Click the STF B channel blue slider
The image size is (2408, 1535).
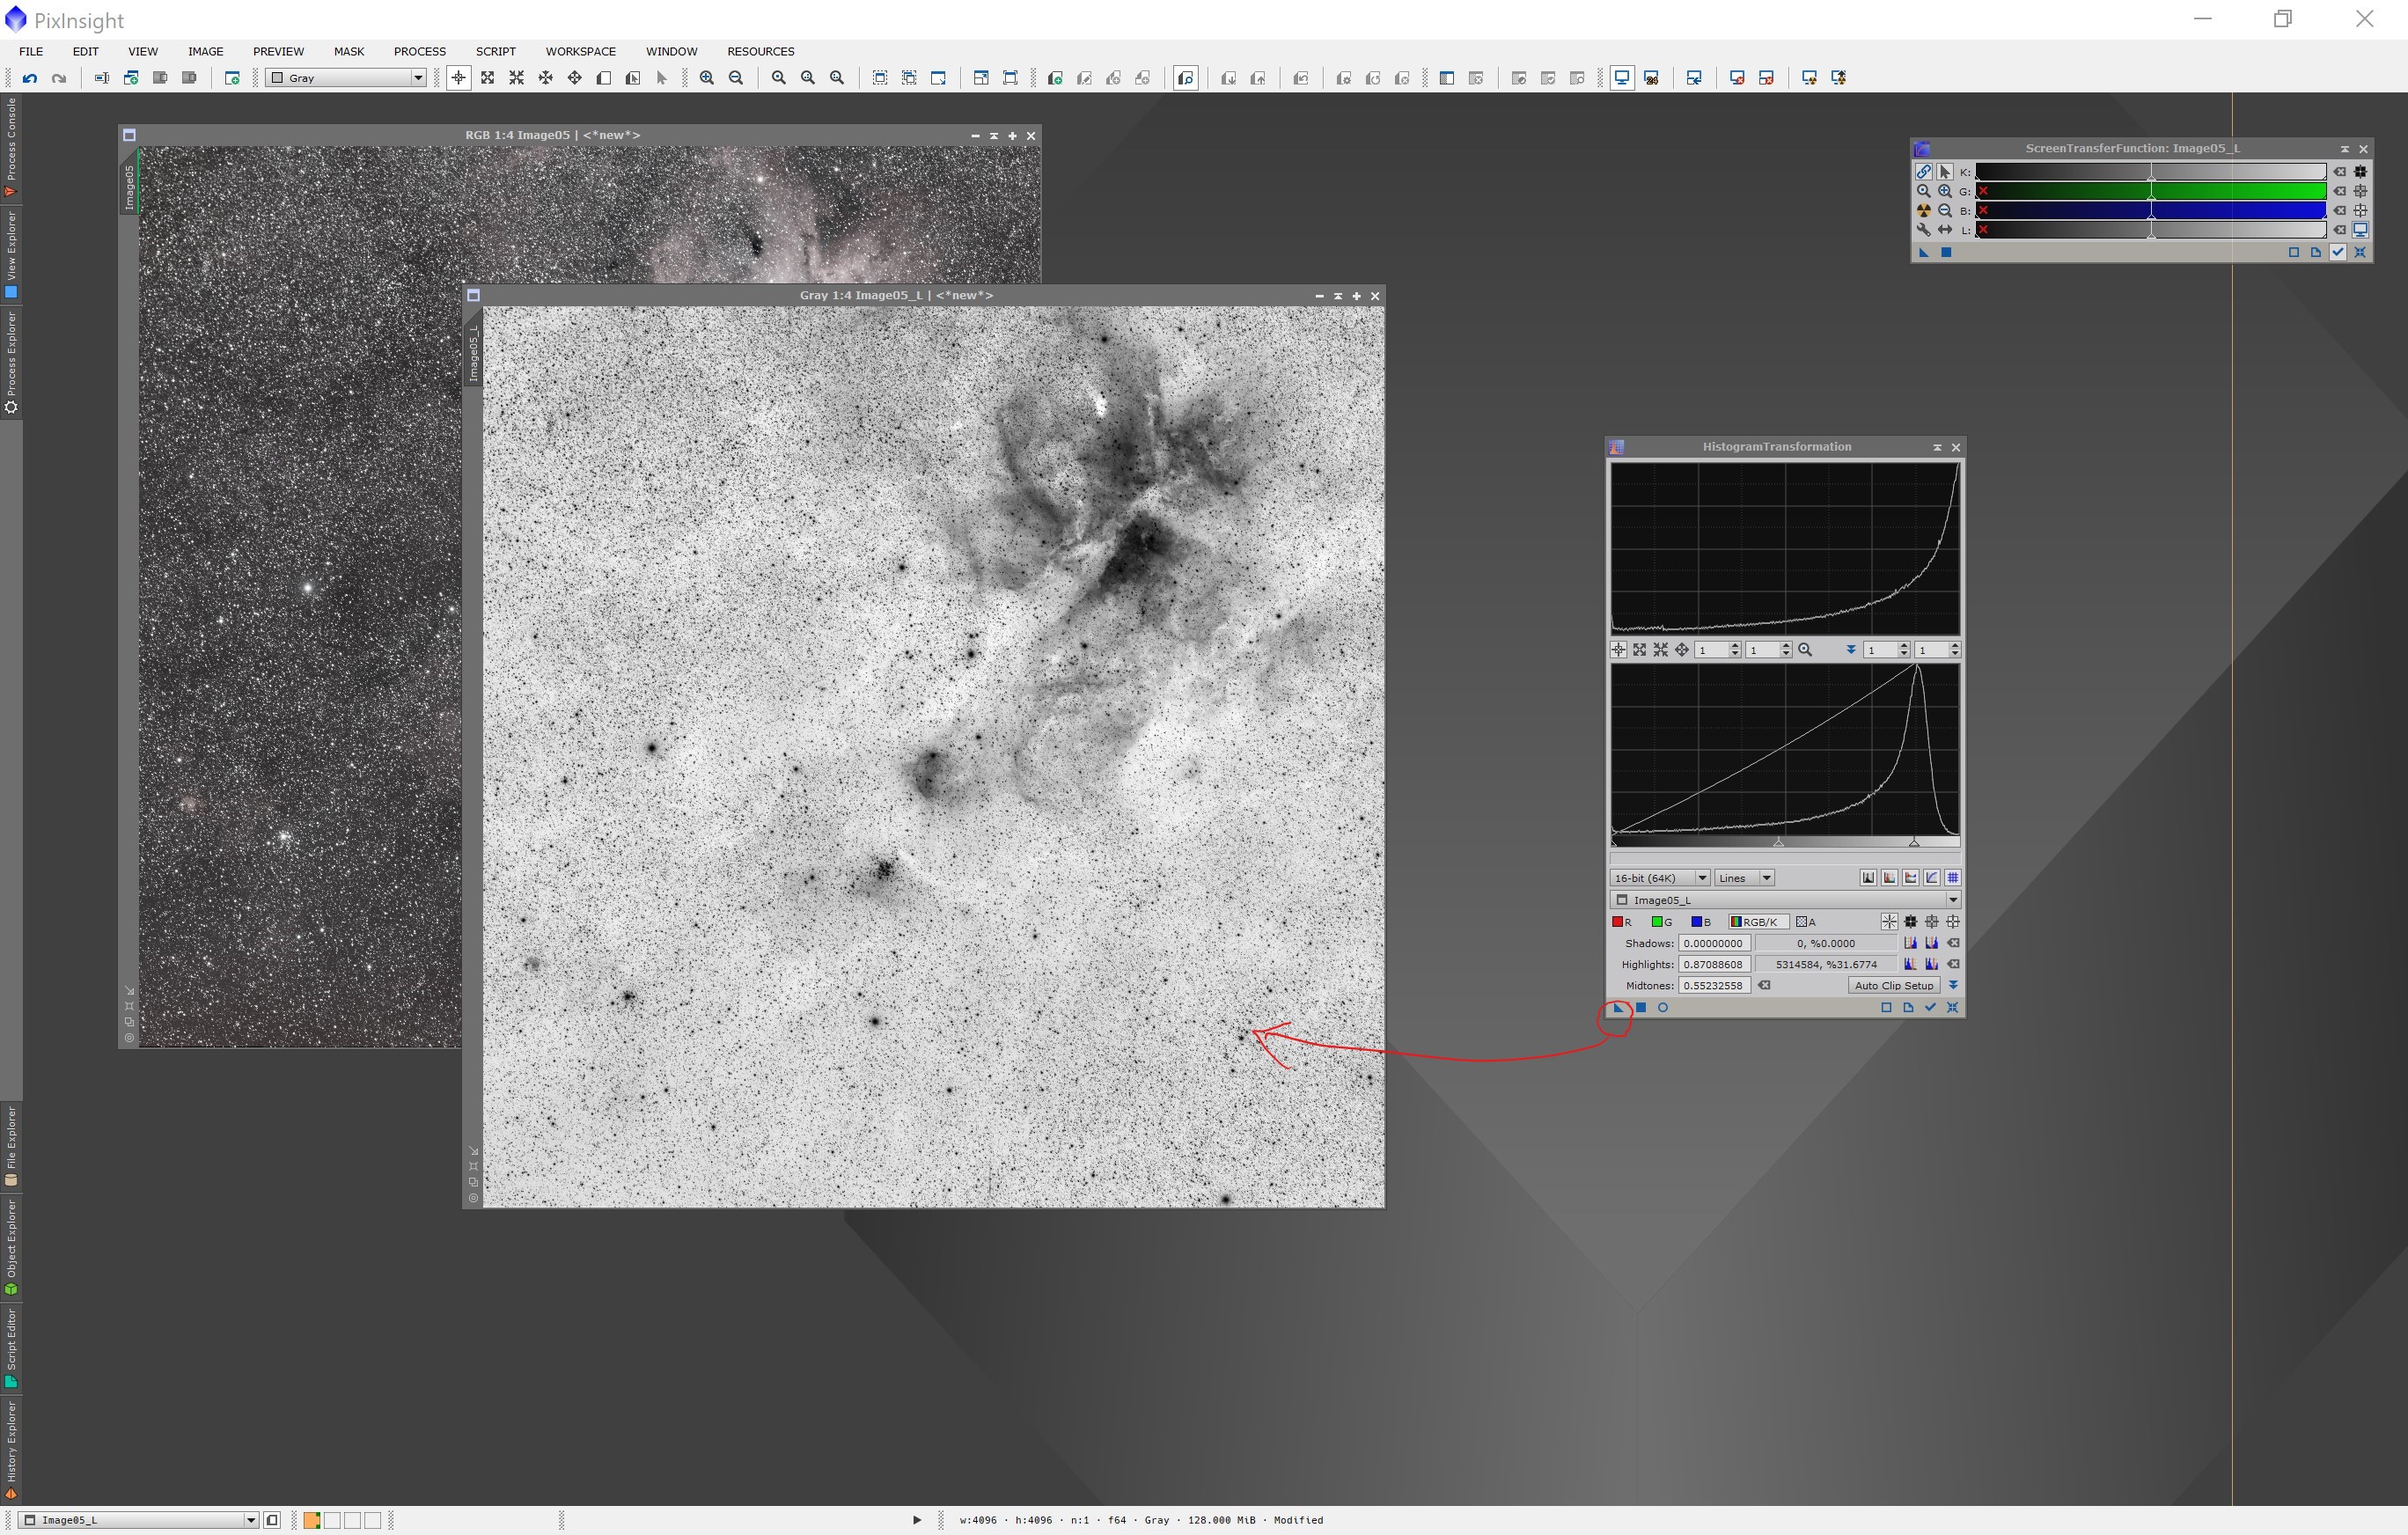click(2151, 210)
